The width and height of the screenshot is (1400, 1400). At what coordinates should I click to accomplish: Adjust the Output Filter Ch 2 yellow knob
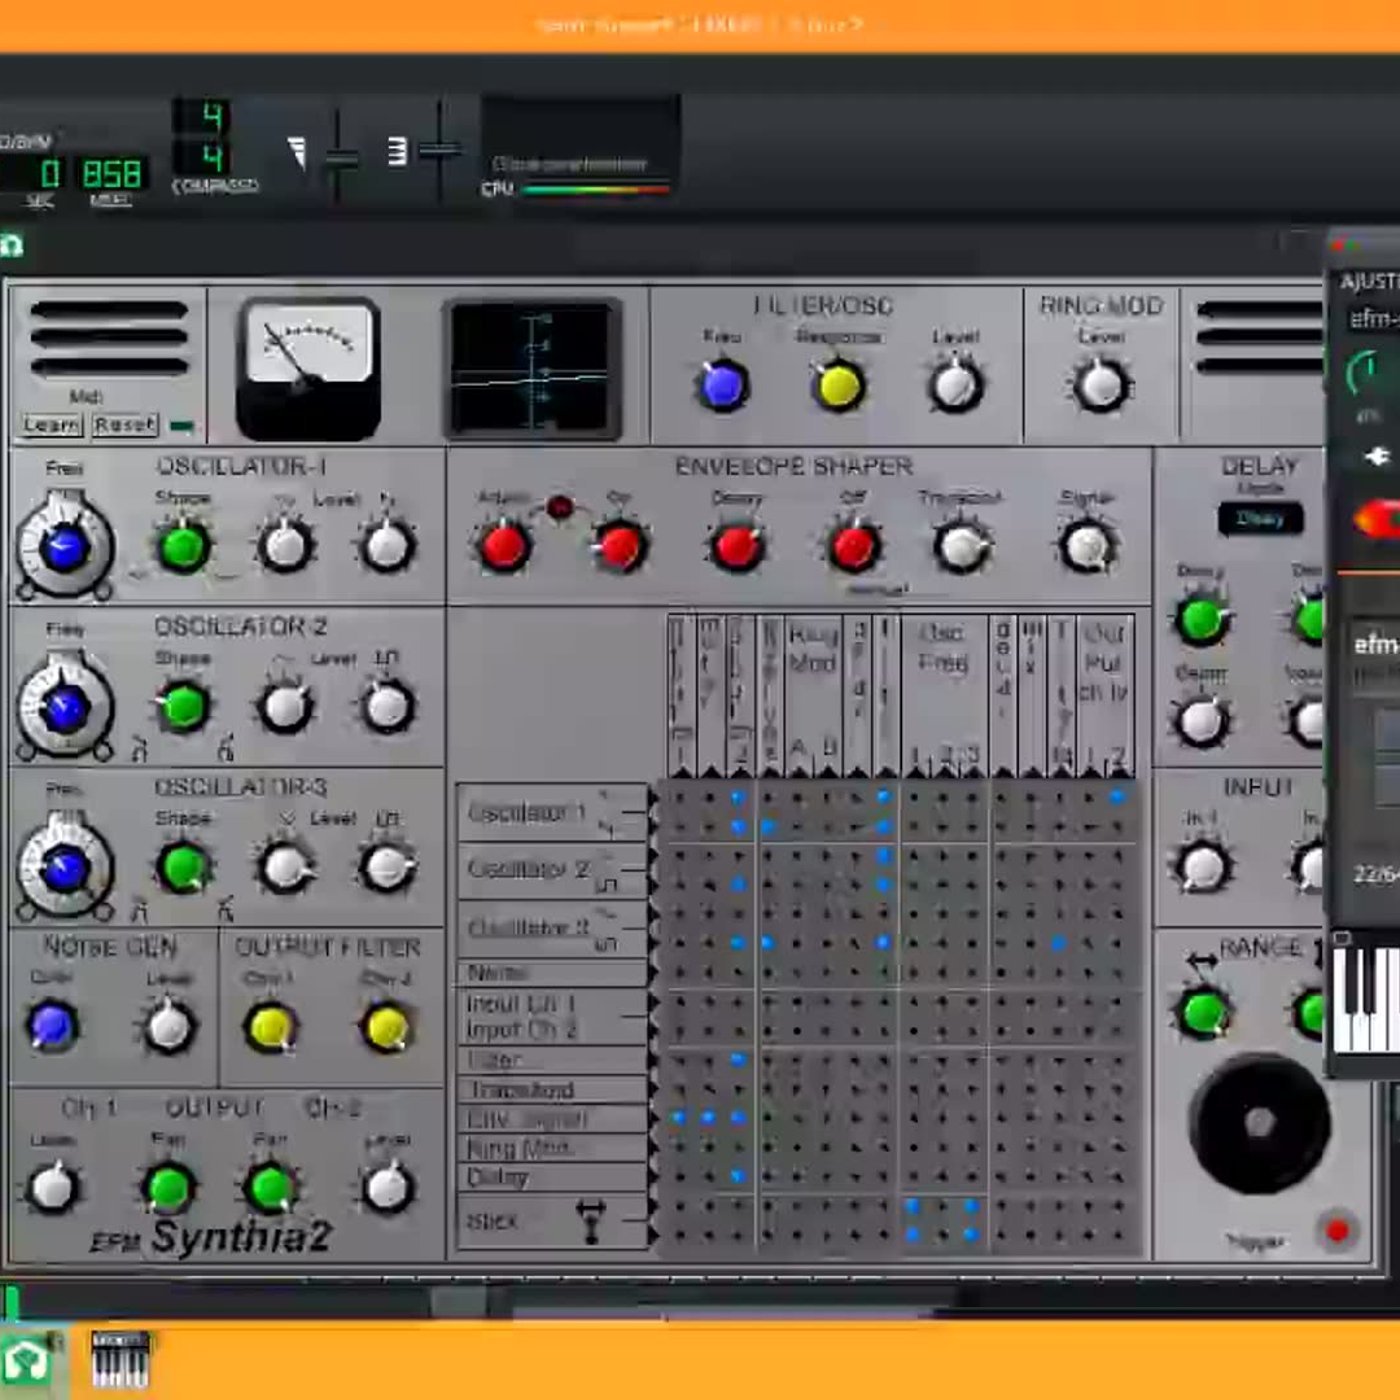(387, 1027)
